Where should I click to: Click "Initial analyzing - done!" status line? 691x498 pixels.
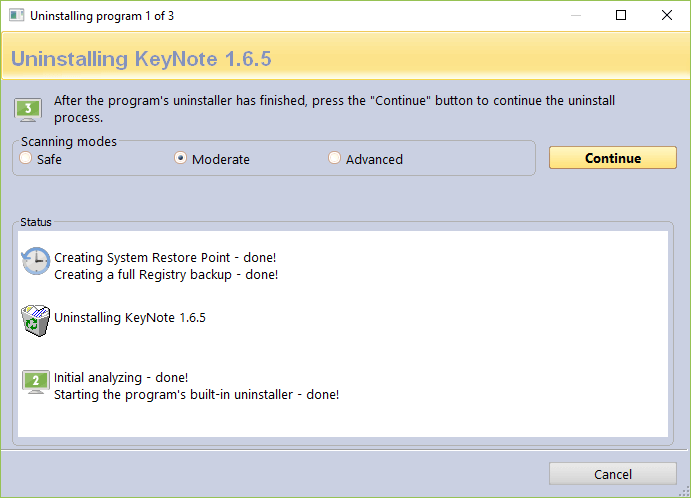(121, 378)
